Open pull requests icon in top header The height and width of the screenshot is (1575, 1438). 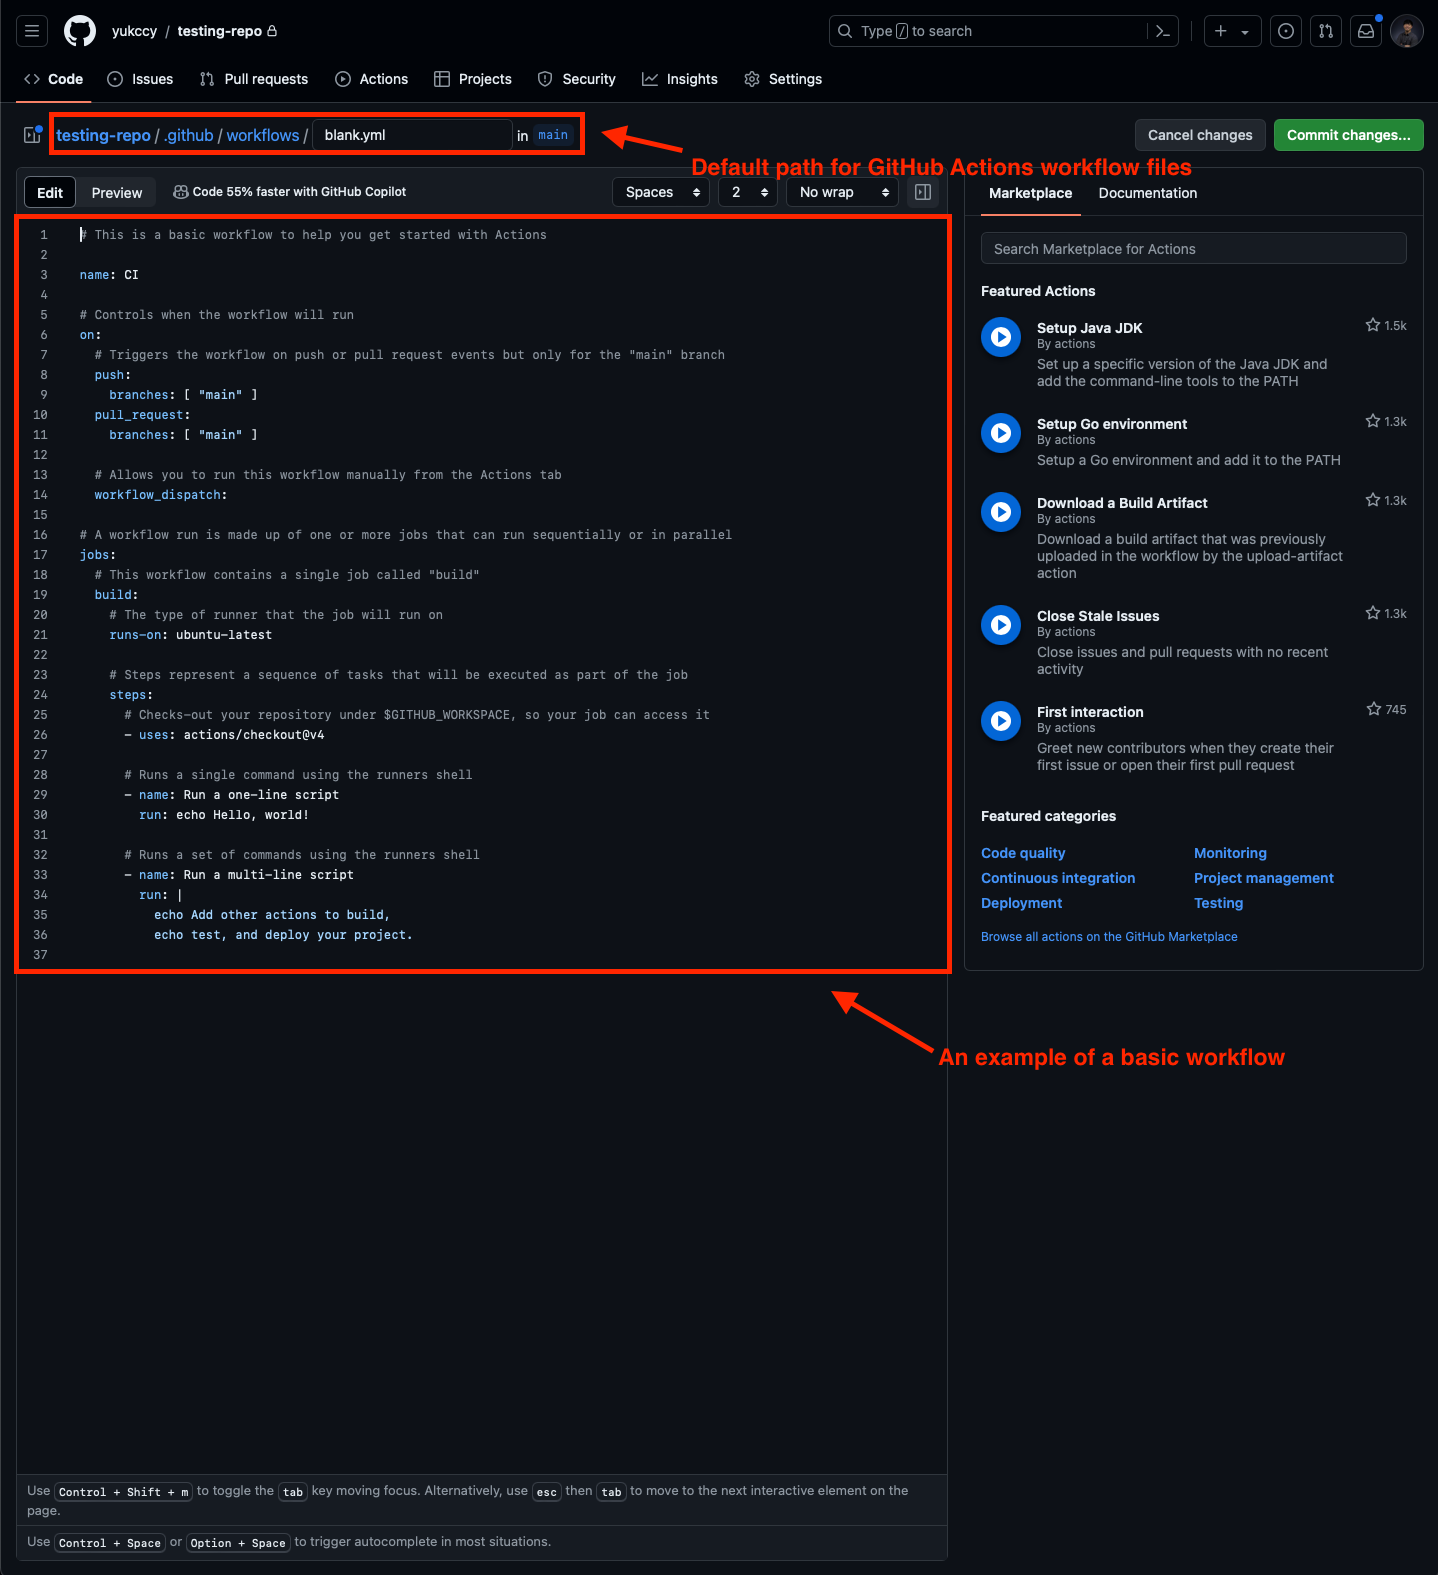tap(1326, 31)
